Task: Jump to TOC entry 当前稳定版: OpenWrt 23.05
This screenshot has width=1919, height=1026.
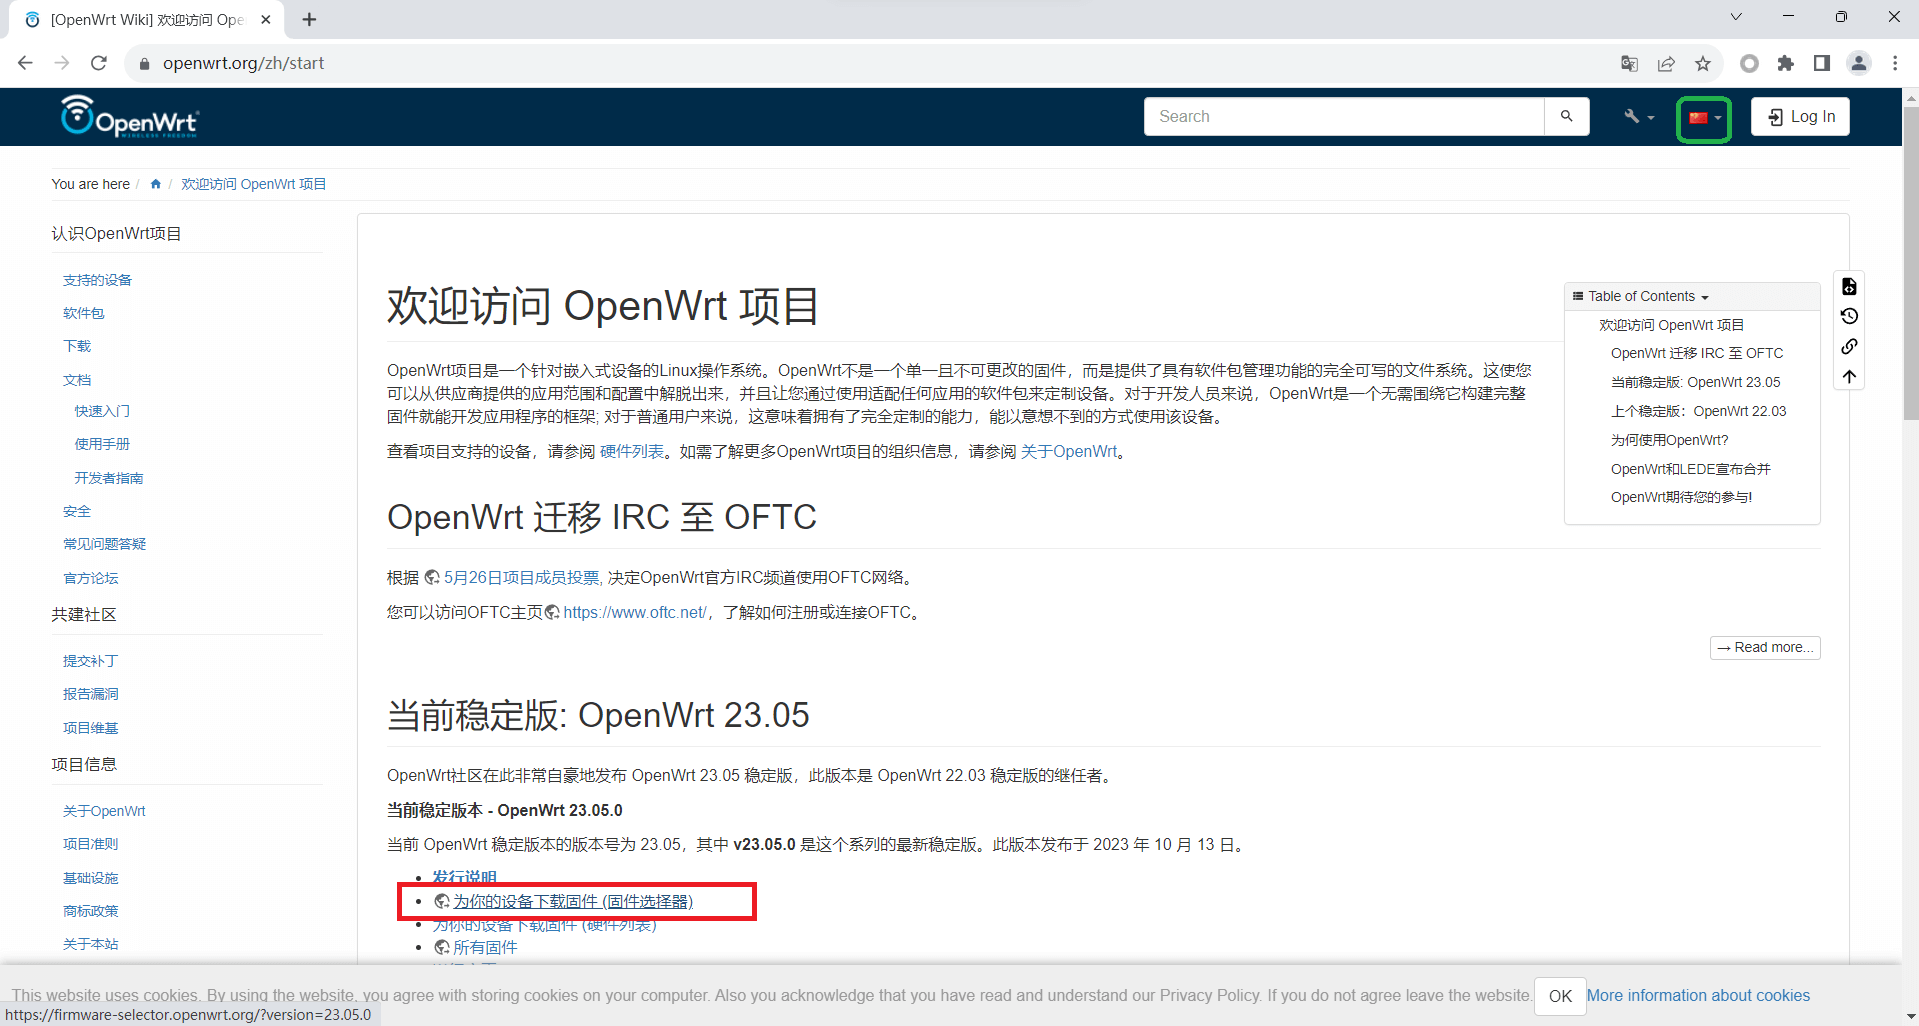Action: pos(1695,382)
